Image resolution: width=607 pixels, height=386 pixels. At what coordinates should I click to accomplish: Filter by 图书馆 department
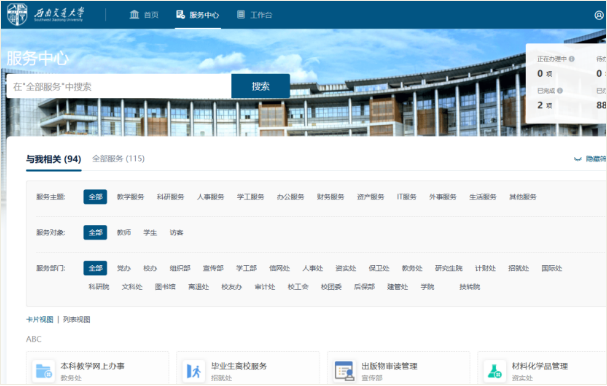[x=165, y=287]
